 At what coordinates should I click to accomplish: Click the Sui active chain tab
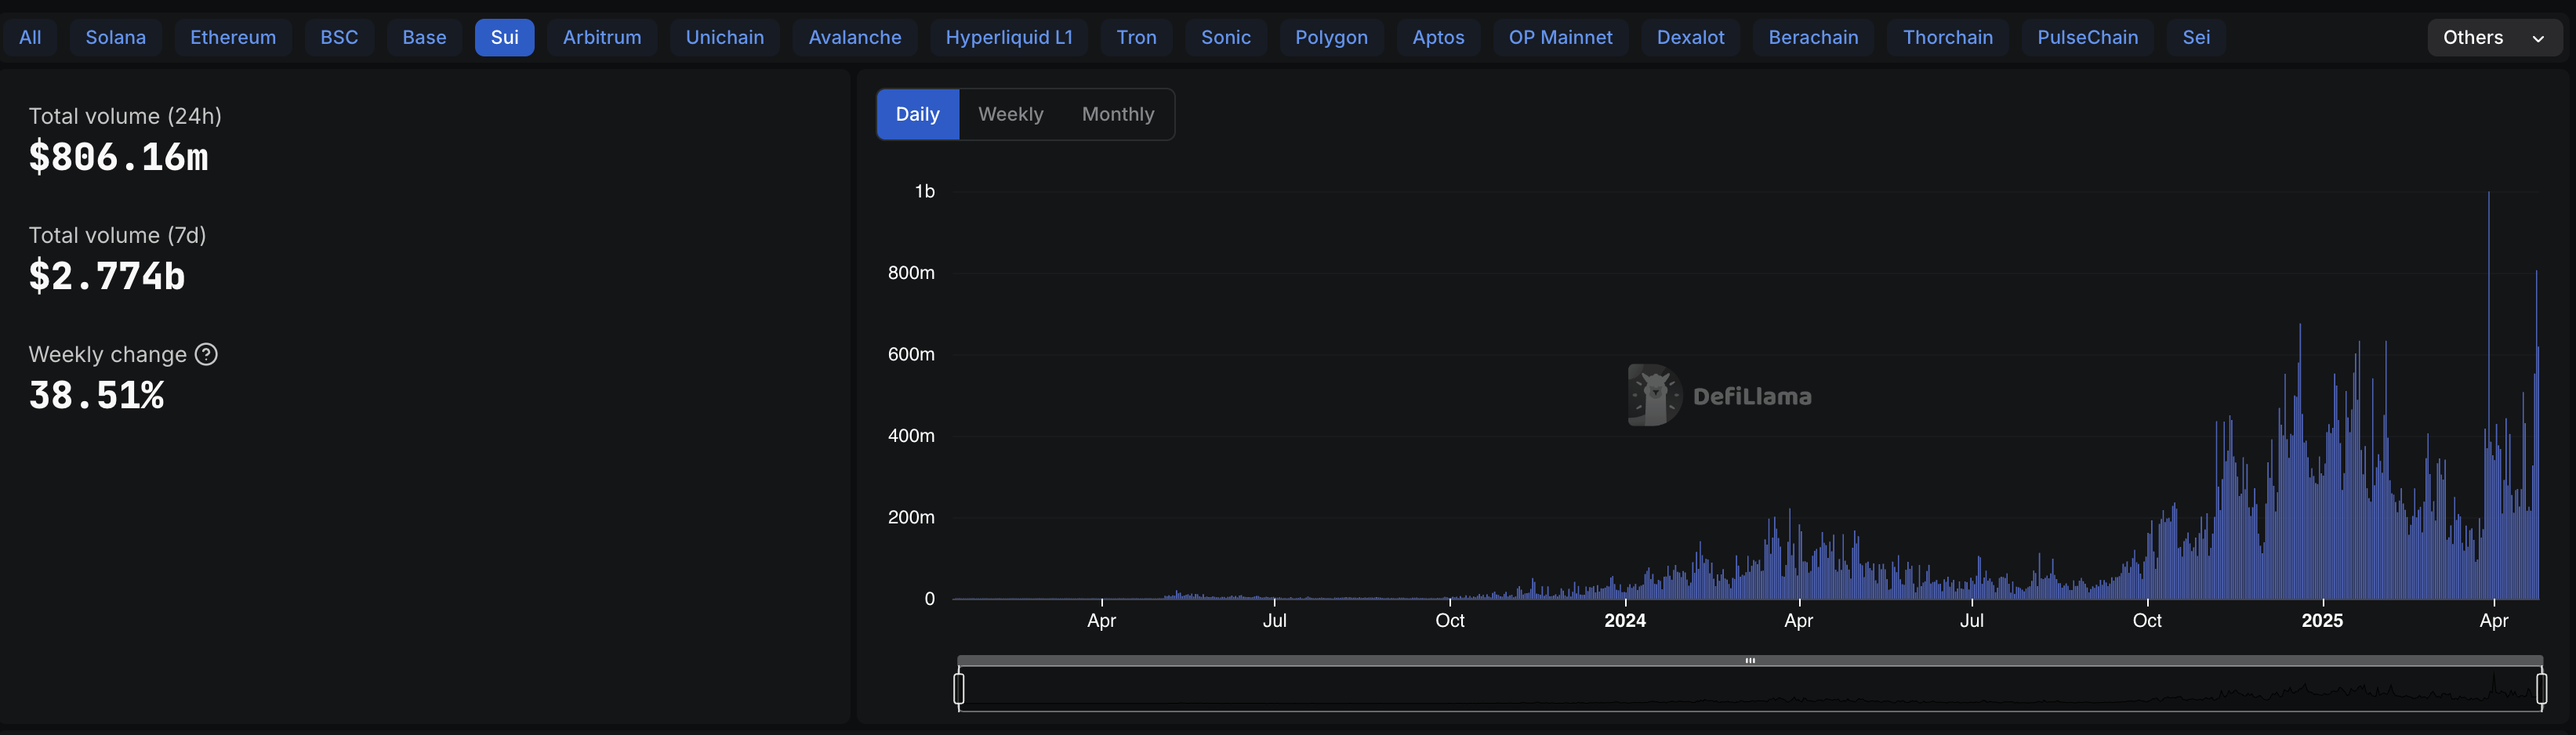click(504, 38)
